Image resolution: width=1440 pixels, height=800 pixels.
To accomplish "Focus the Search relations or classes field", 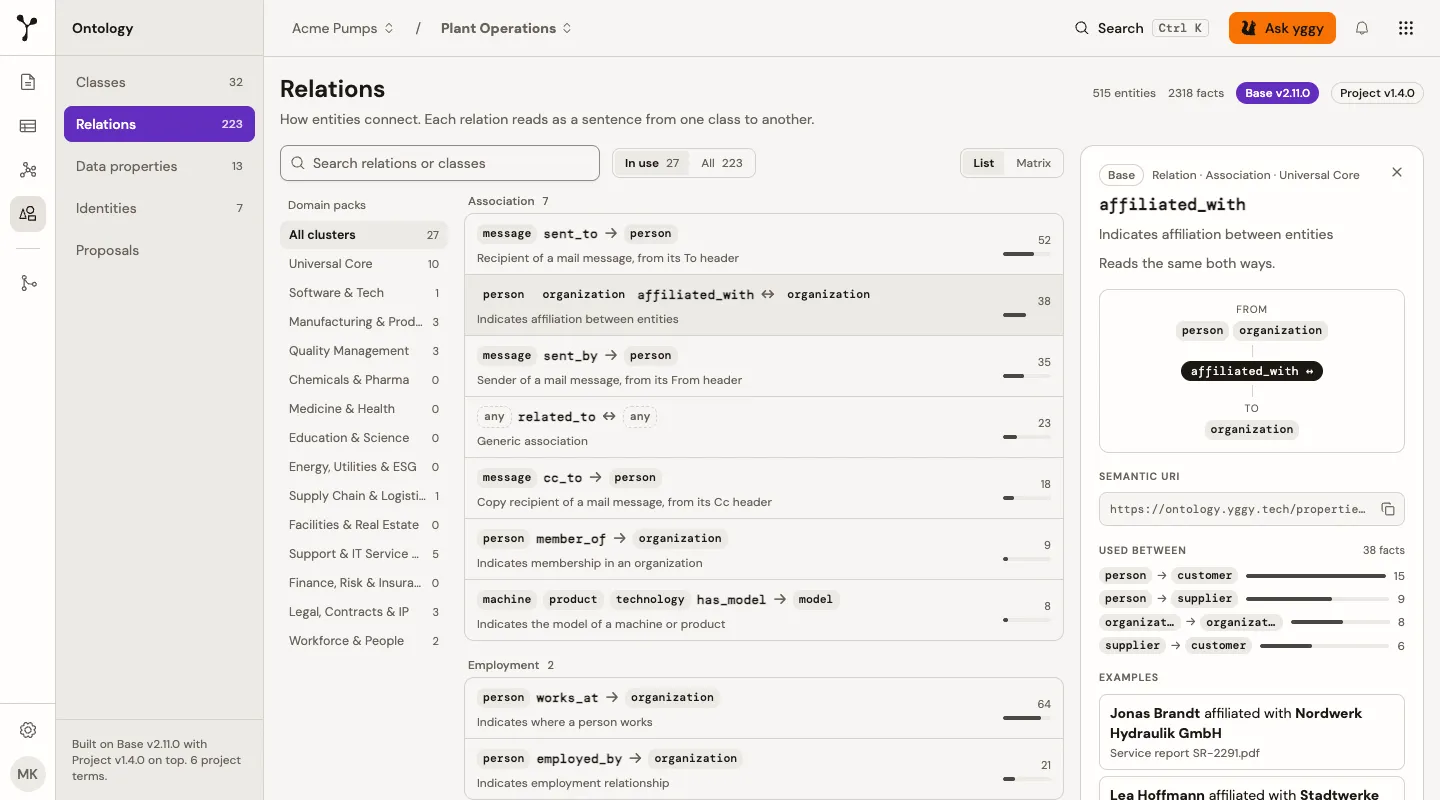I will tap(440, 163).
